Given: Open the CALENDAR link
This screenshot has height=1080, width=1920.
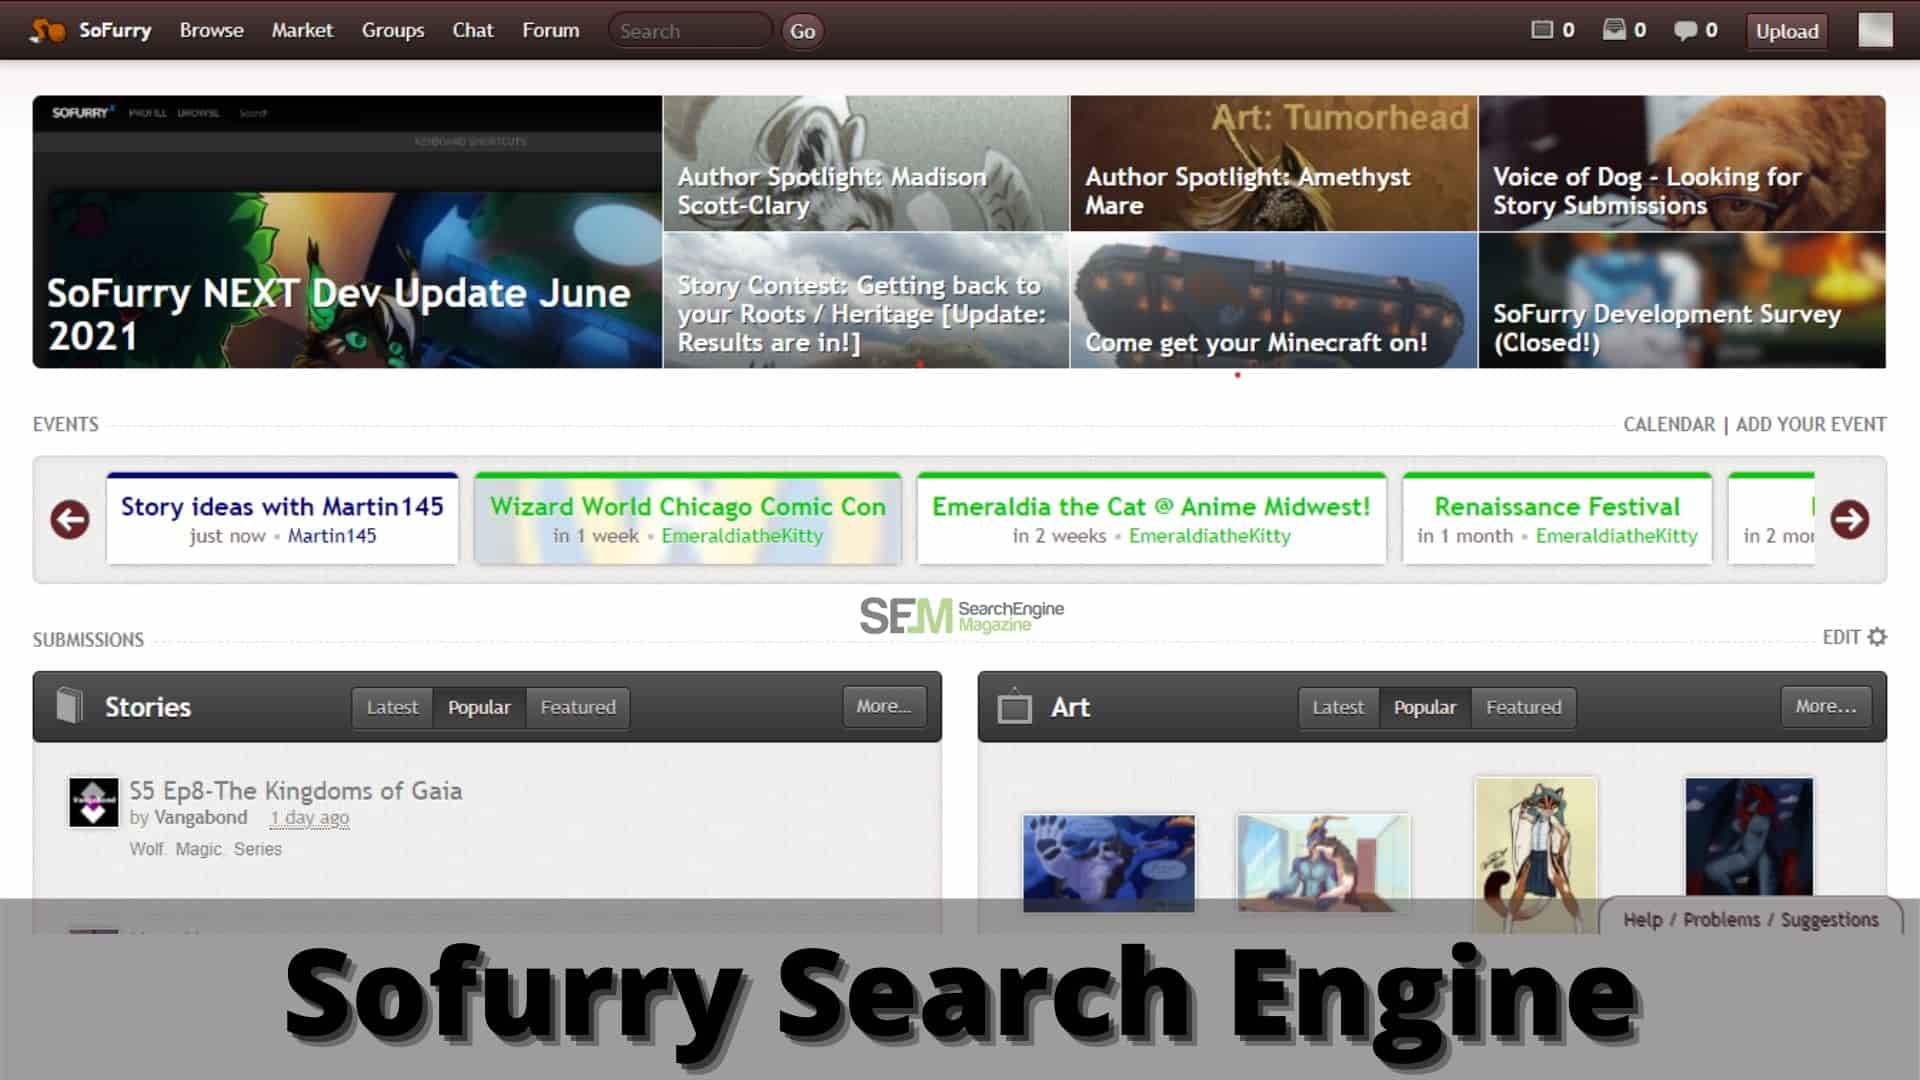Looking at the screenshot, I should [1669, 424].
